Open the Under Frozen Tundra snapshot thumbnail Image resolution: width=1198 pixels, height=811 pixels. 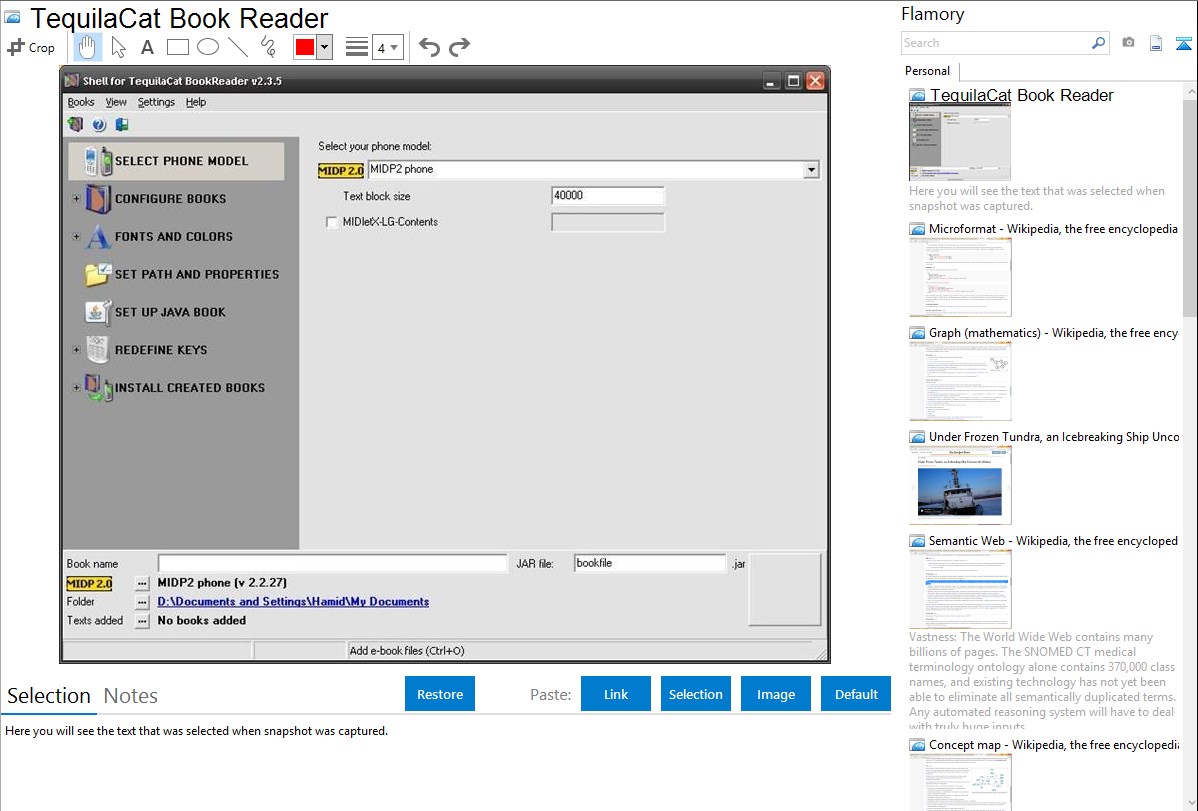pos(960,485)
